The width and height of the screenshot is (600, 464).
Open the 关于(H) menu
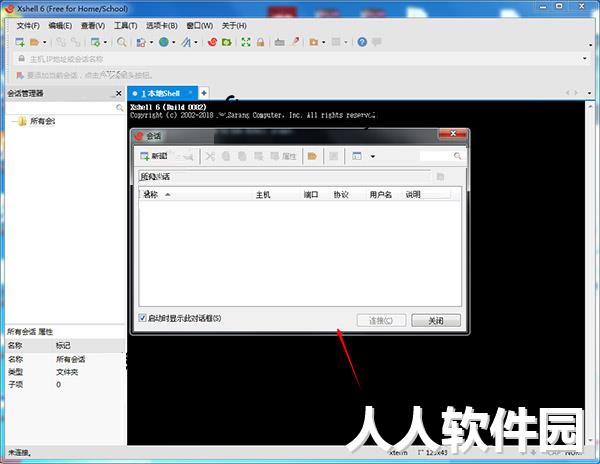pyautogui.click(x=234, y=26)
